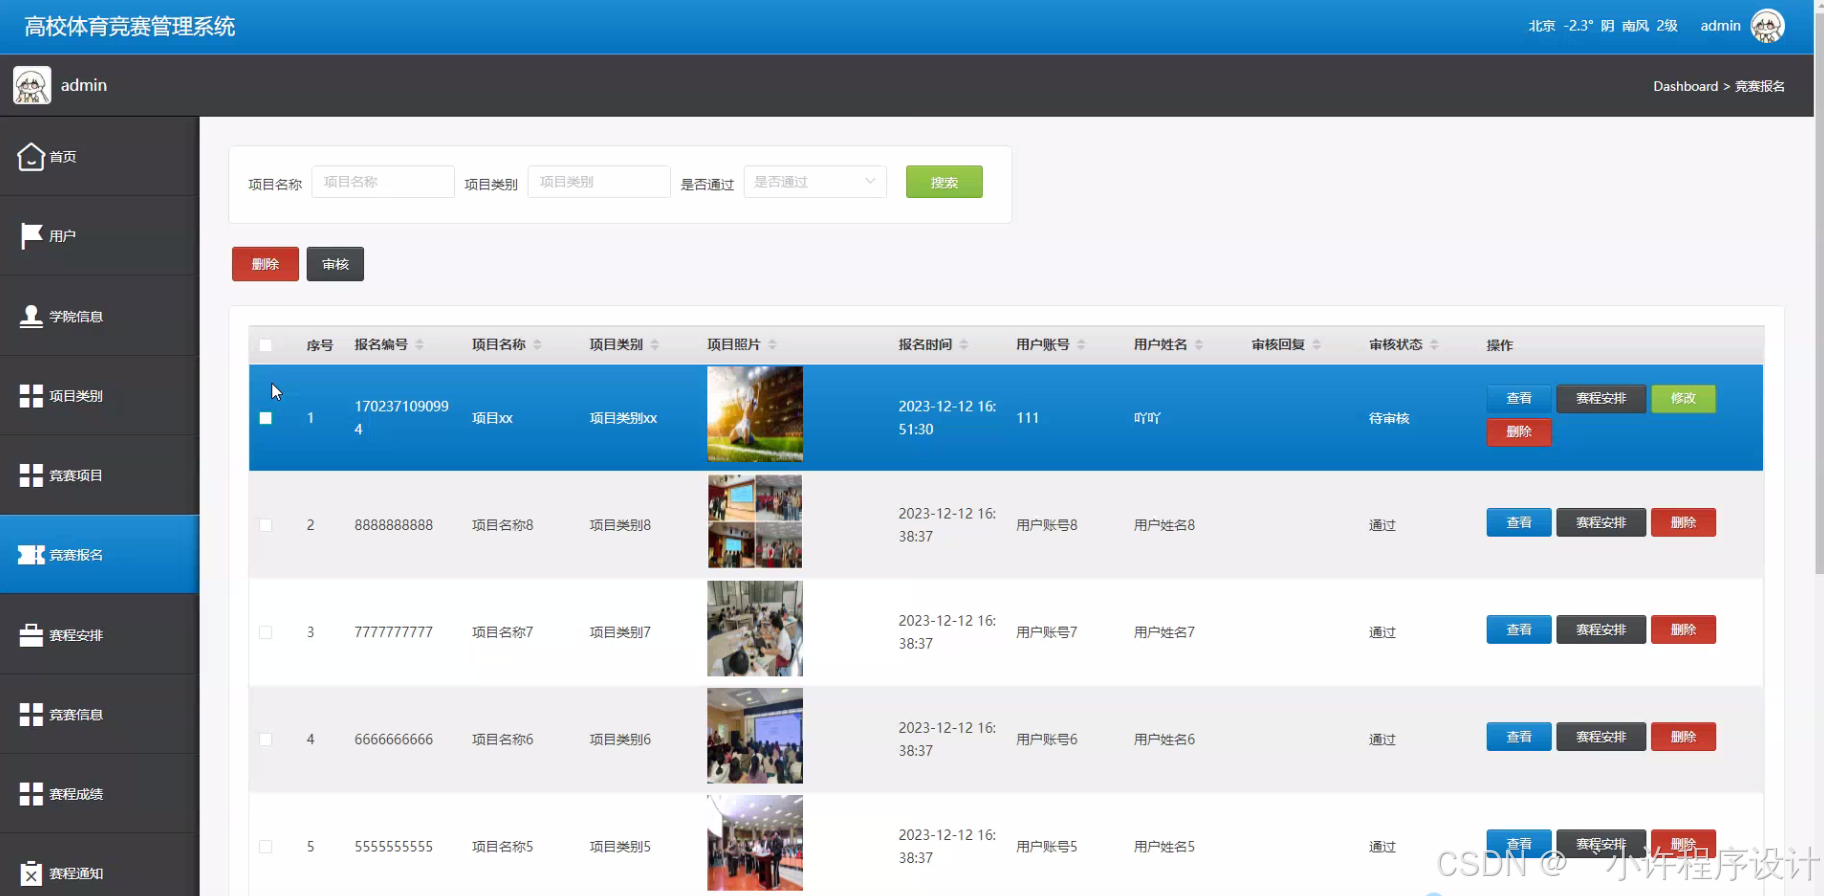Click the admin avatar in the sidebar header
The height and width of the screenshot is (896, 1824).
[32, 85]
